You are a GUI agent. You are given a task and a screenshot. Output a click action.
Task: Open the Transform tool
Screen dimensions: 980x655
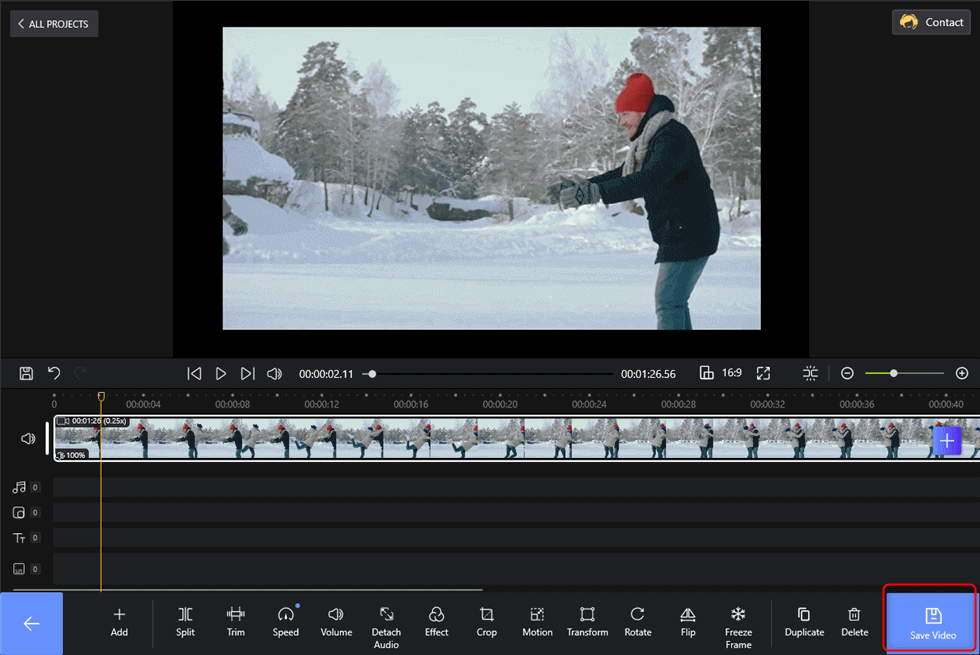click(588, 622)
